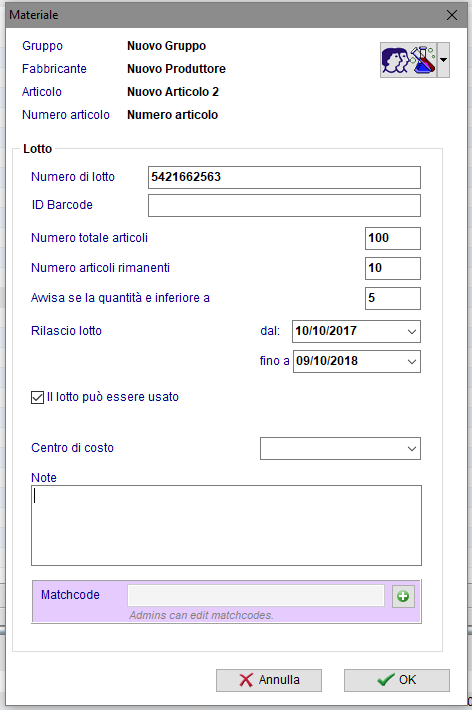Click the green plus Matchcode add icon
472x710 pixels.
coord(403,596)
